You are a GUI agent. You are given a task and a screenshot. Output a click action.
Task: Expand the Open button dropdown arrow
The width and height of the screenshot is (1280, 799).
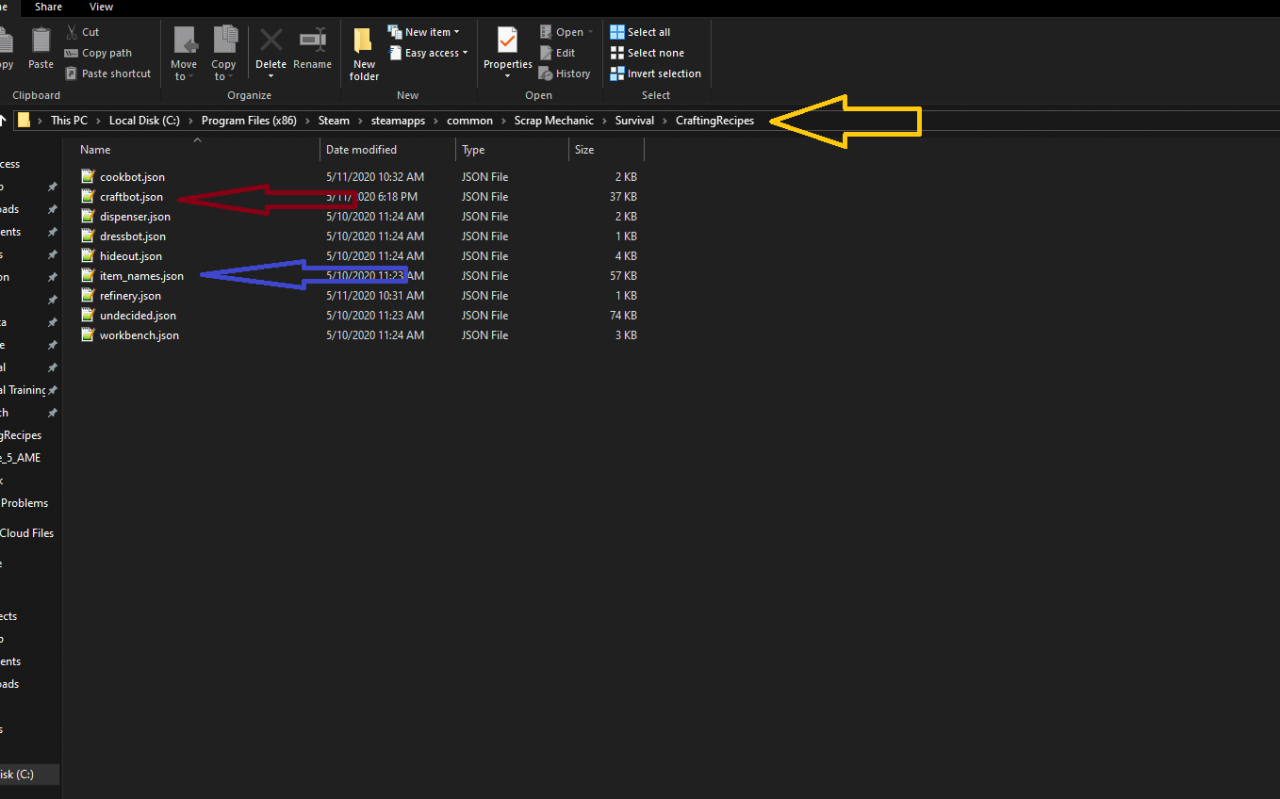click(x=590, y=32)
